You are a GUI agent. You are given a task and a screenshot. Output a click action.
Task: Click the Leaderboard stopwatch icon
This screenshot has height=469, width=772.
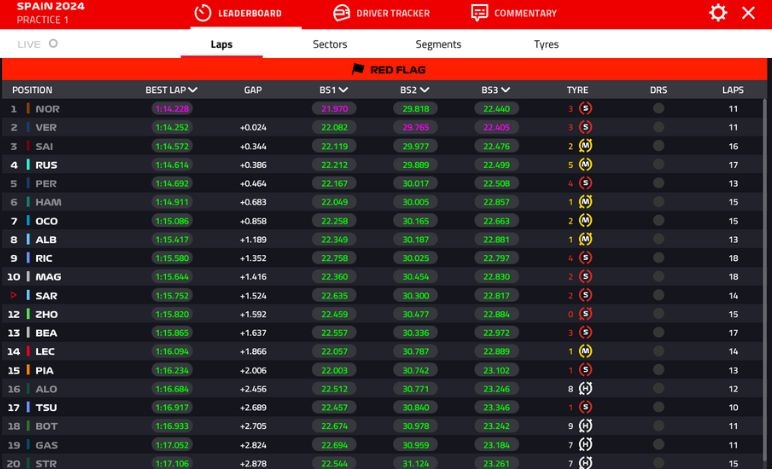coord(203,13)
